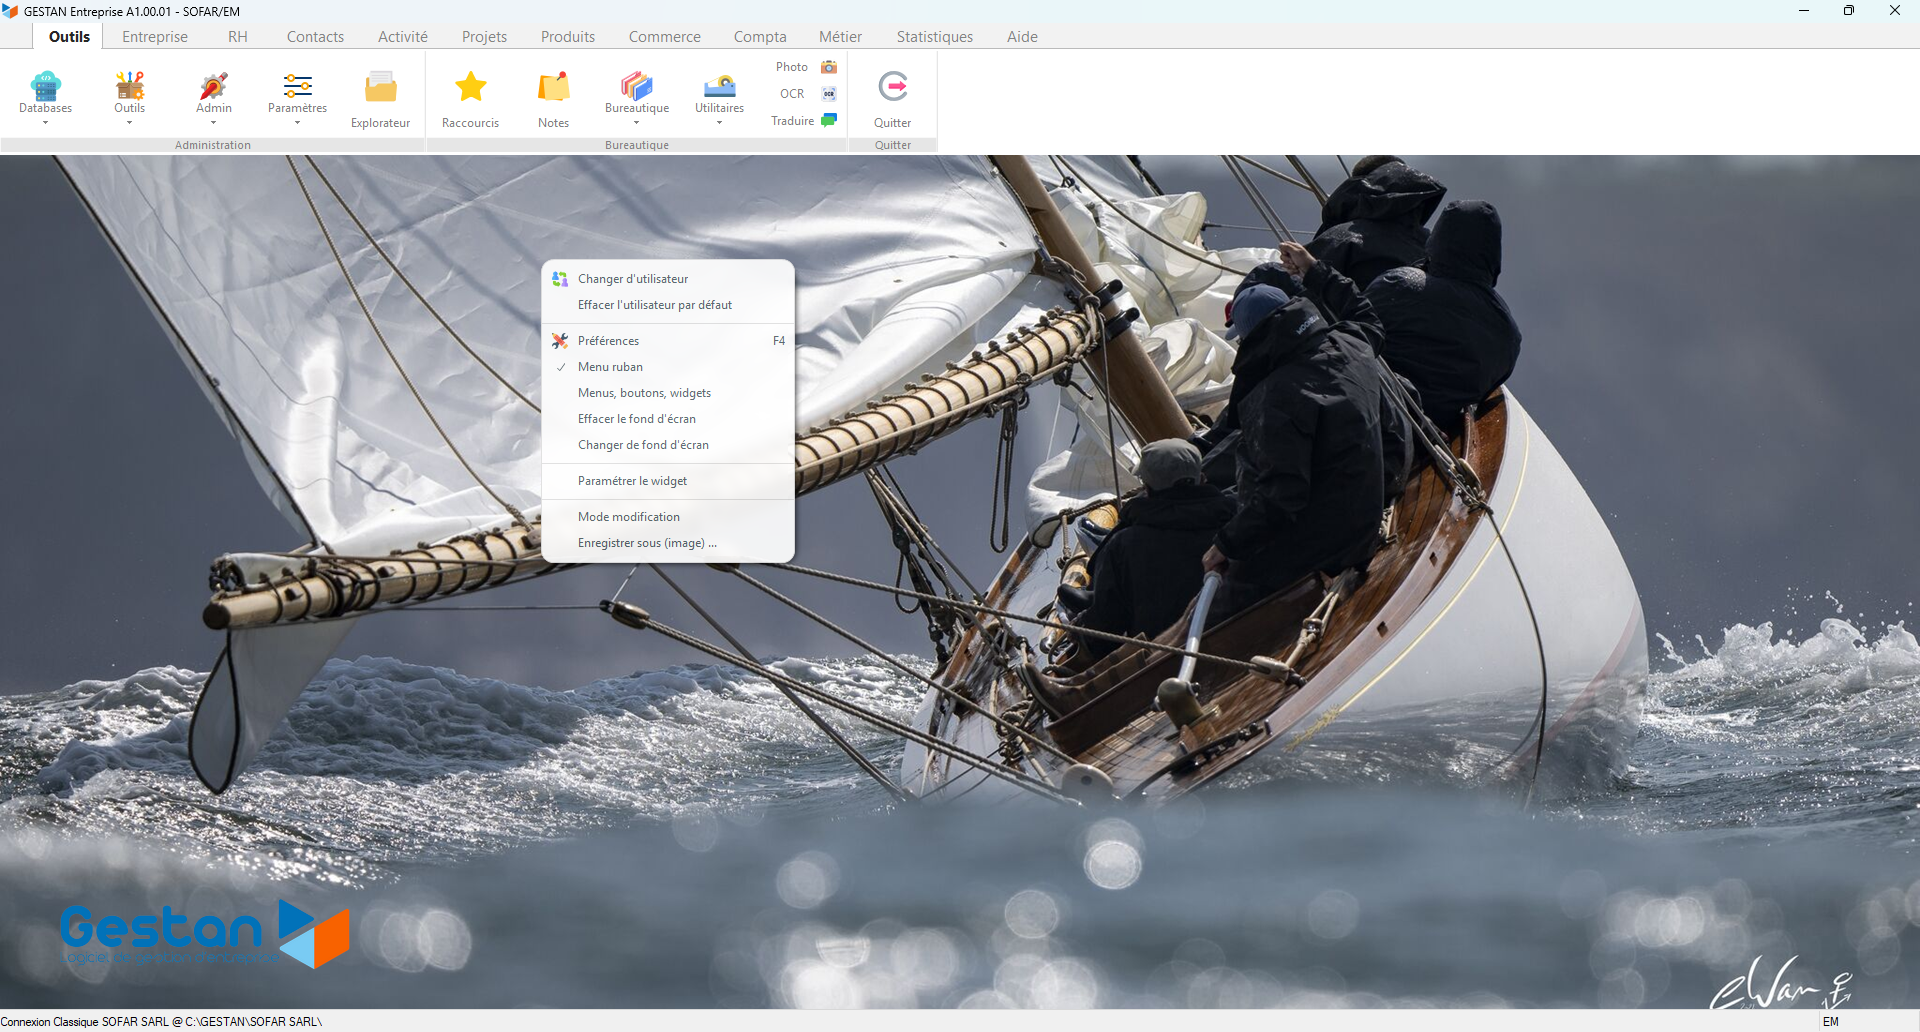Click the Traduire translate icon
The image size is (1920, 1032).
click(829, 120)
